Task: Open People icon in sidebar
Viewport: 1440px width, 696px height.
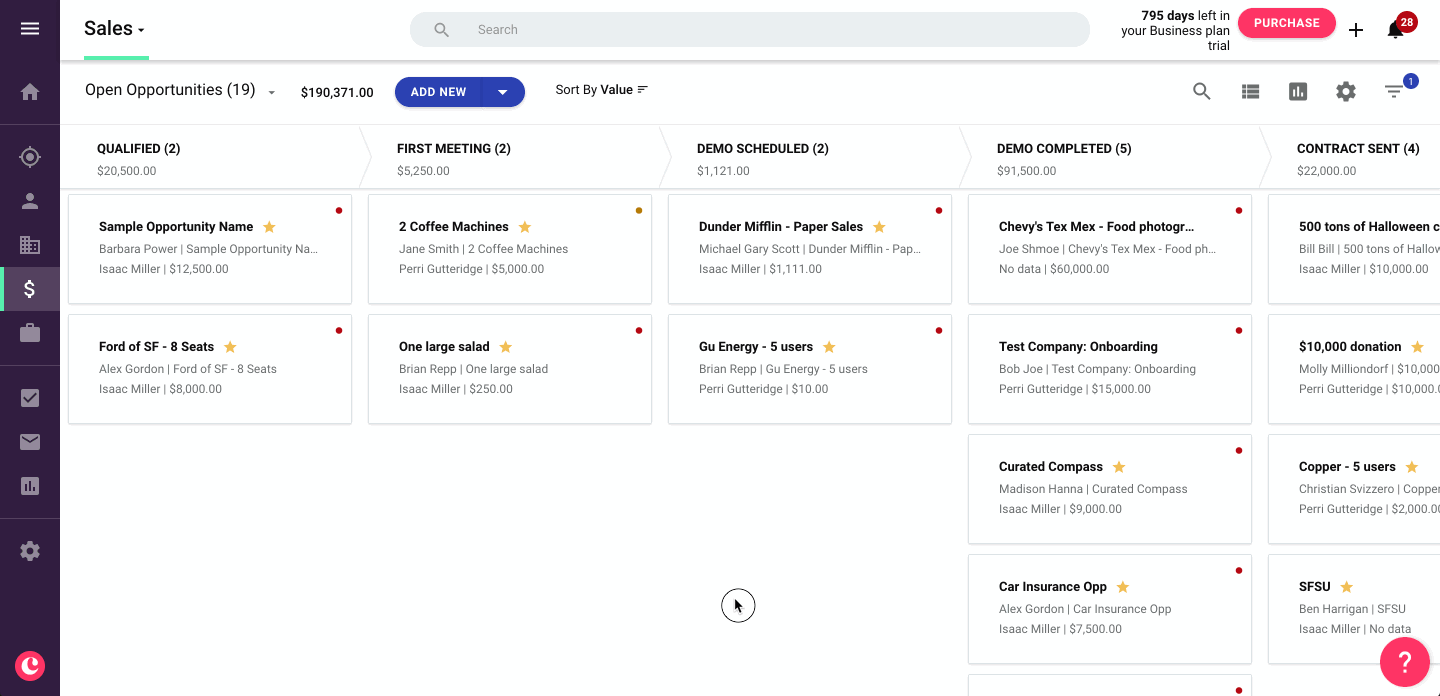Action: point(30,201)
